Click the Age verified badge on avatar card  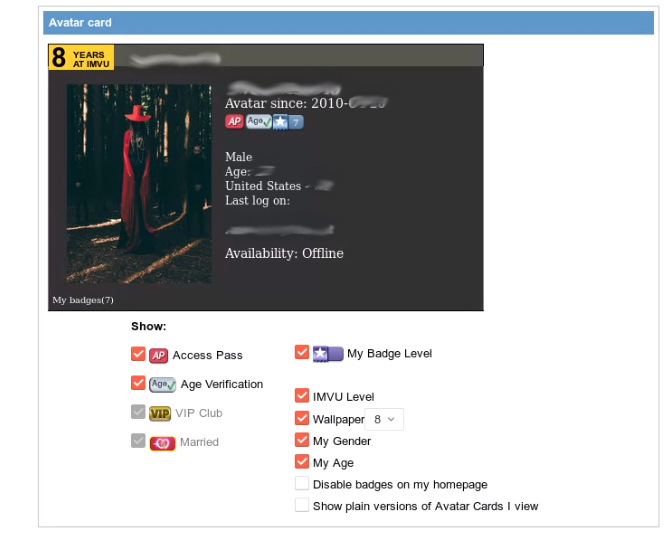[259, 122]
